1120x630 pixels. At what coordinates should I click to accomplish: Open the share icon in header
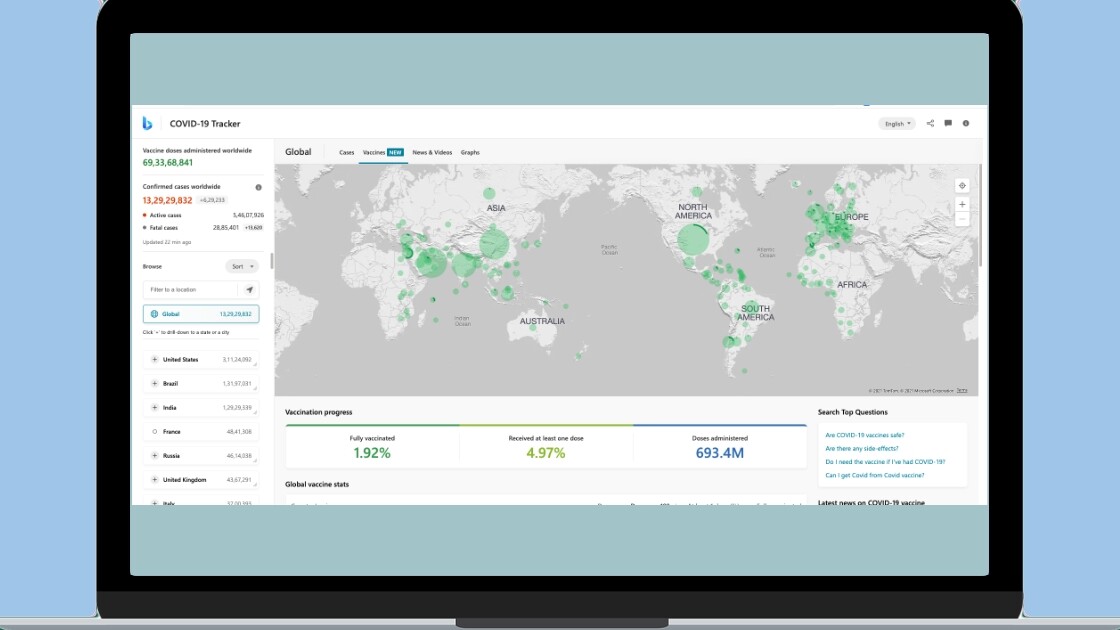tap(930, 124)
